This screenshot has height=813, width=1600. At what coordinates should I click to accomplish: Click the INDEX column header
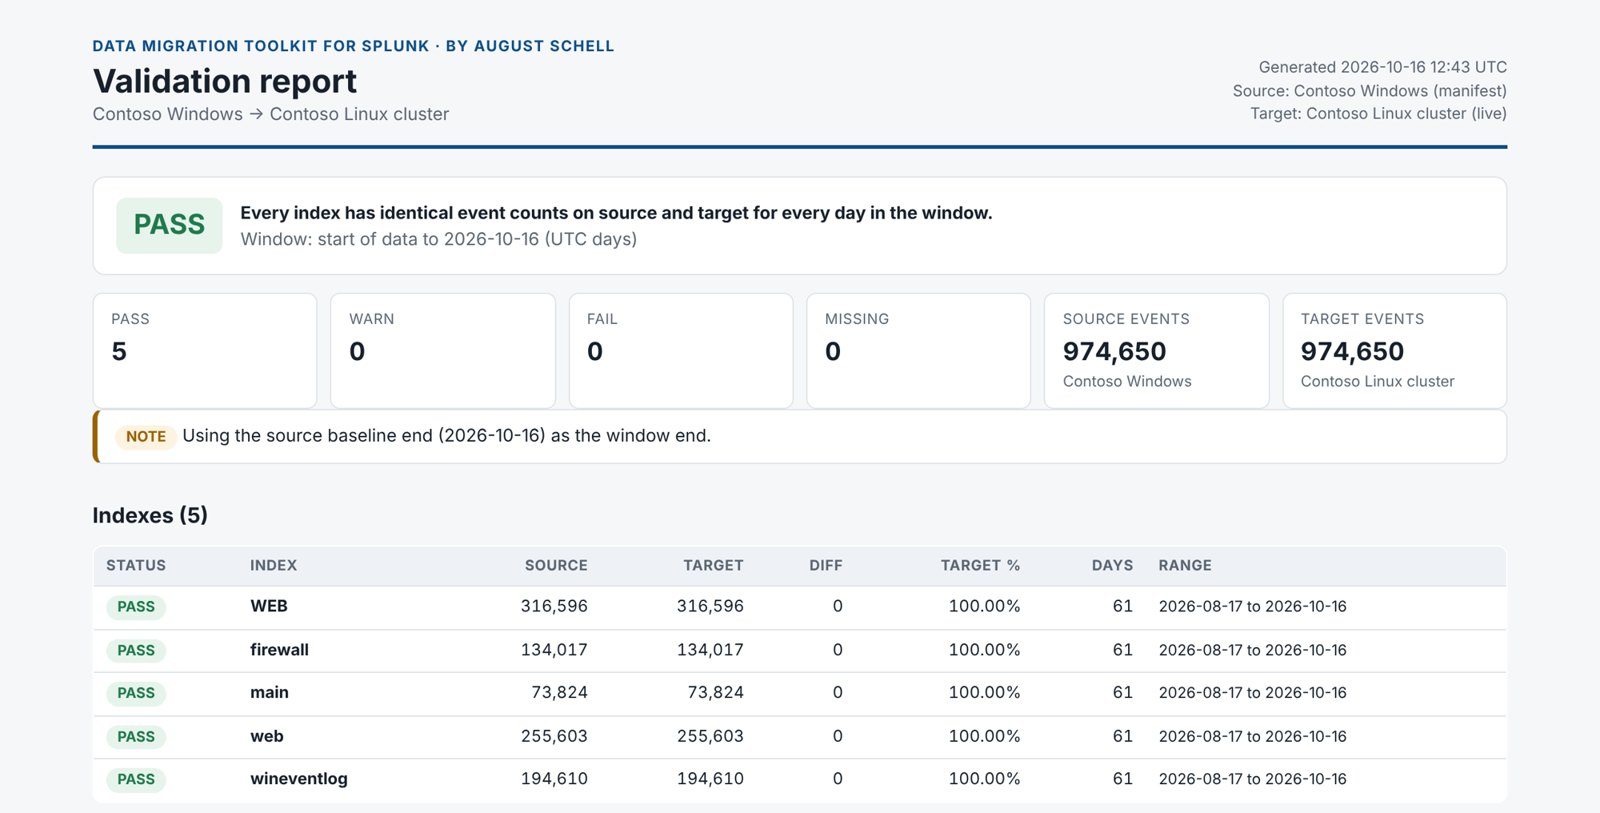273,565
